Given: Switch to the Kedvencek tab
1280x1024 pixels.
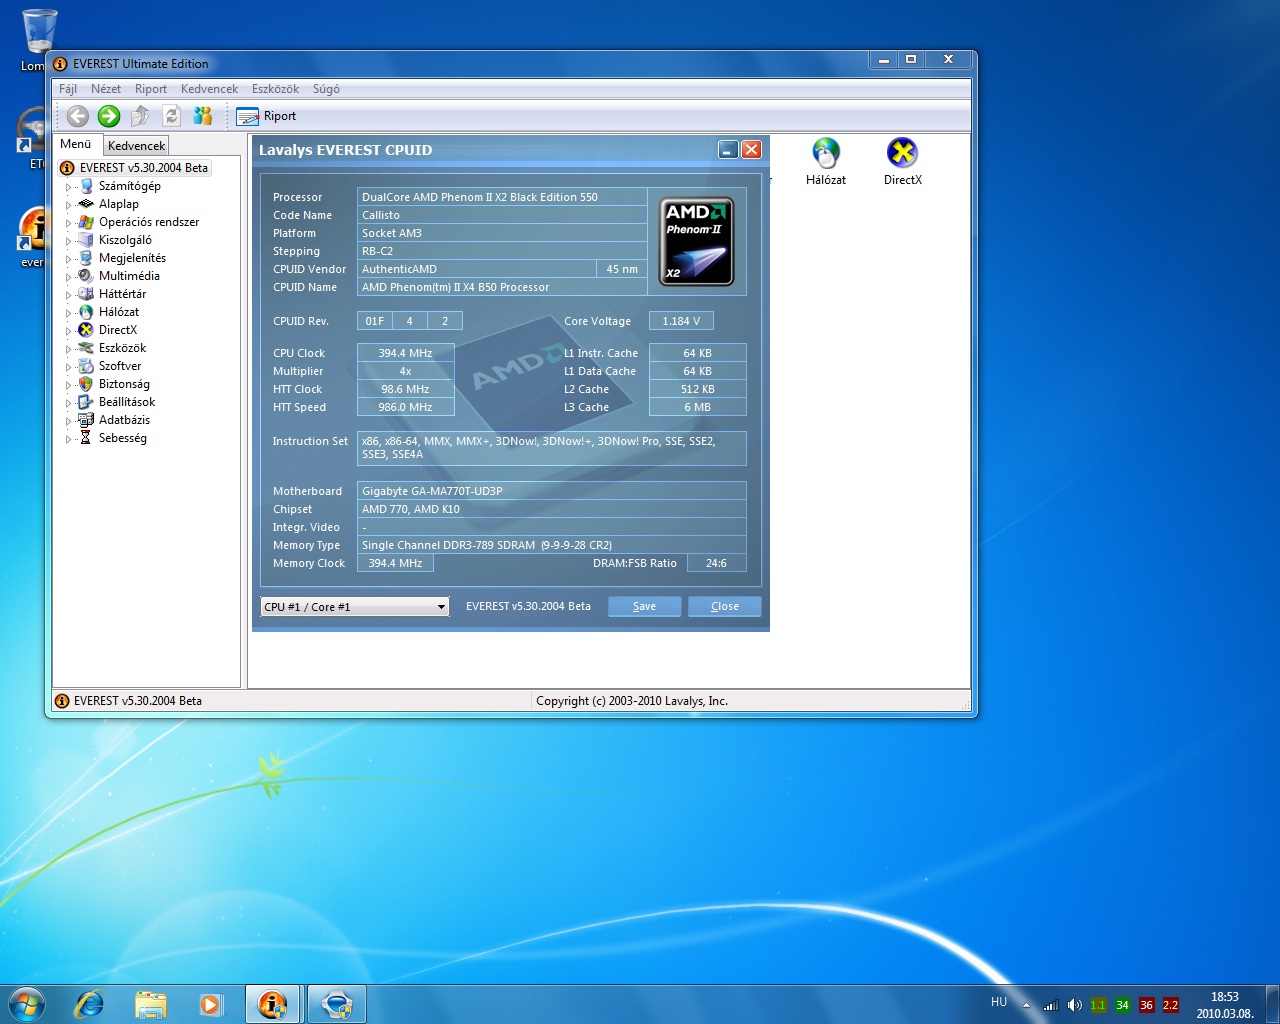Looking at the screenshot, I should tap(136, 146).
